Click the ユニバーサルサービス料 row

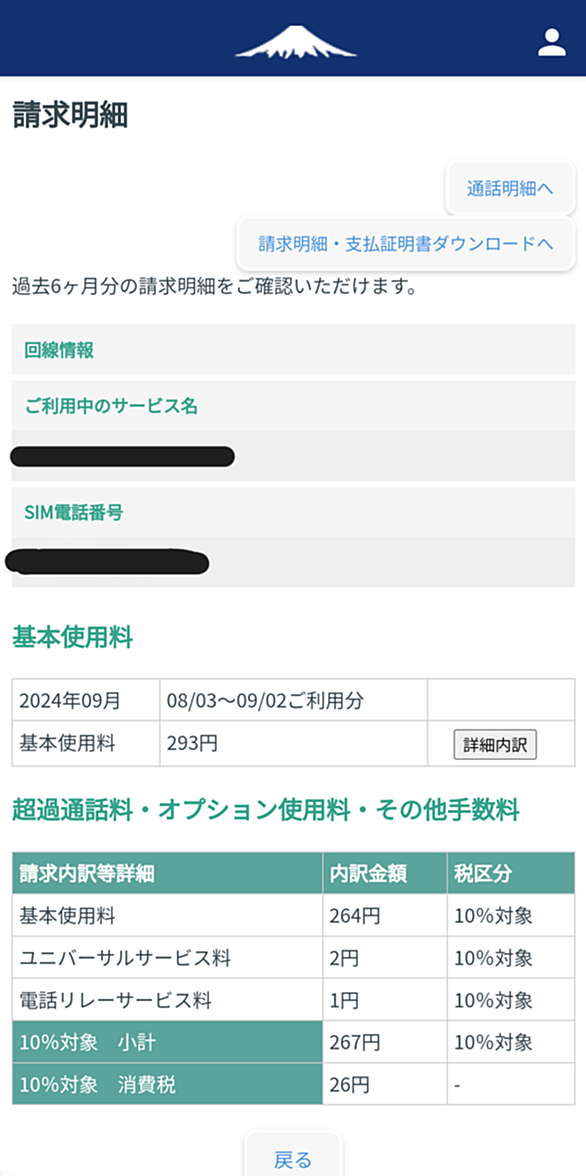click(x=293, y=957)
